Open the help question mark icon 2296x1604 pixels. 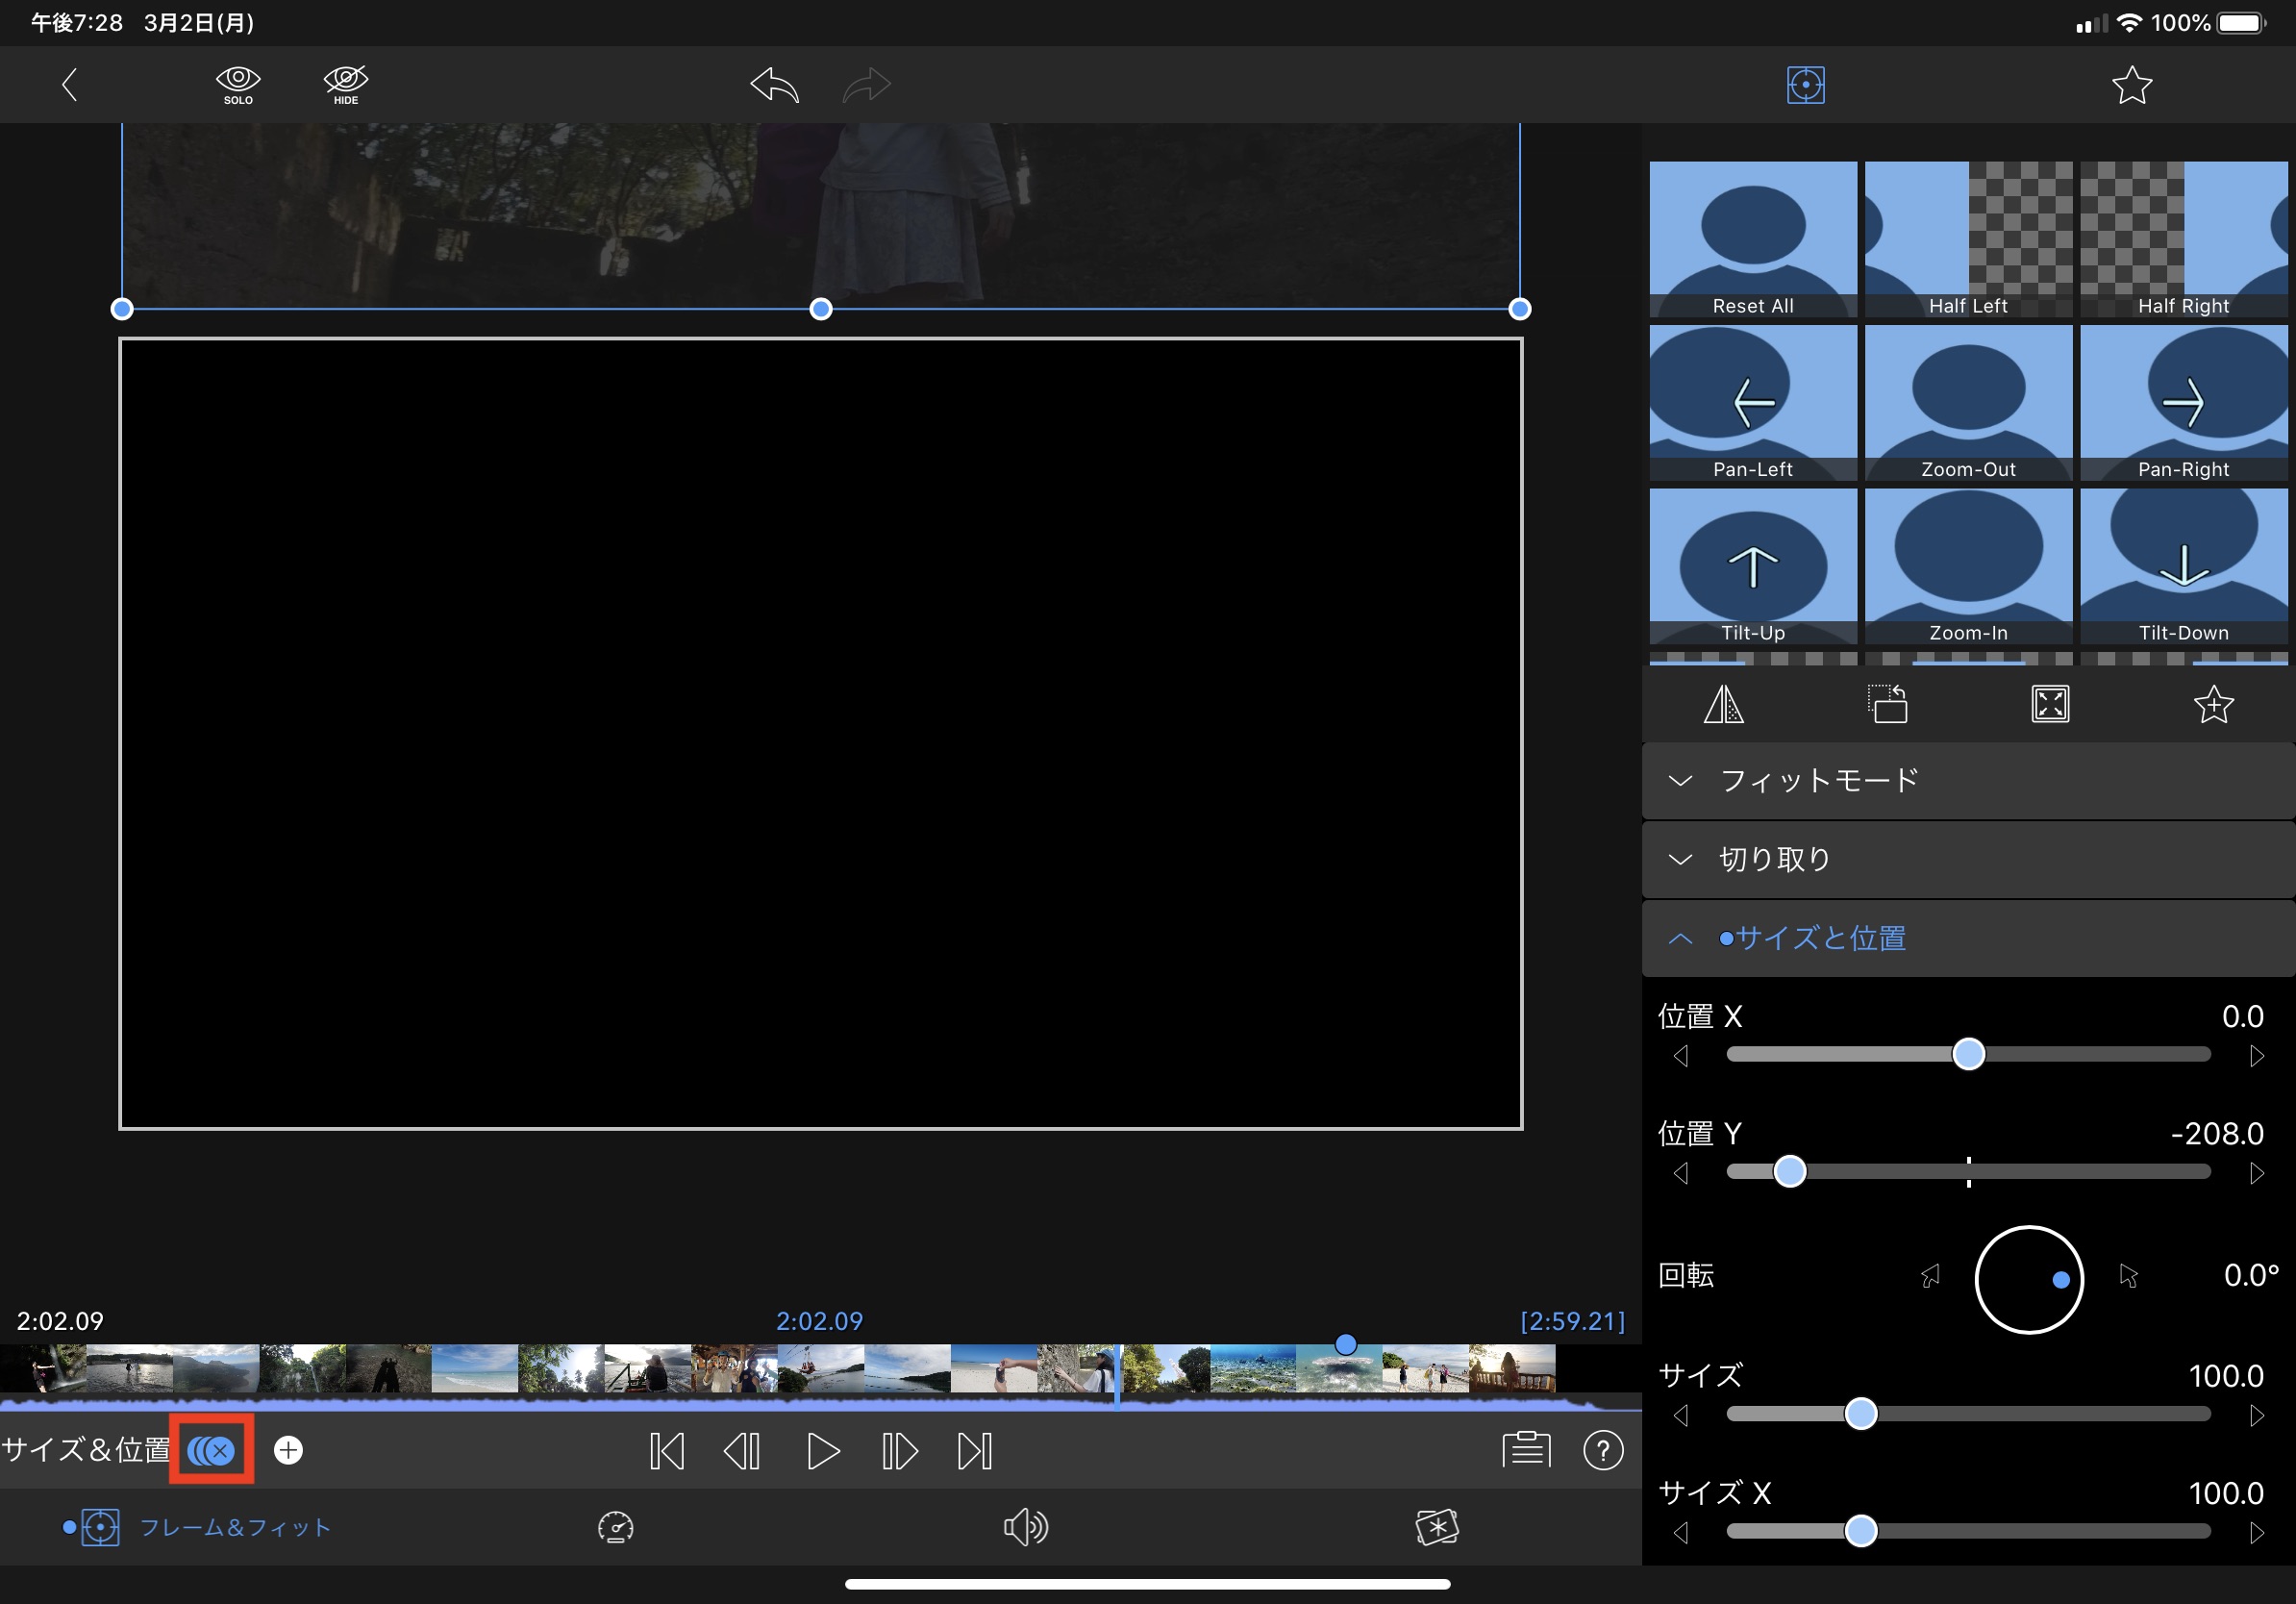point(1602,1450)
